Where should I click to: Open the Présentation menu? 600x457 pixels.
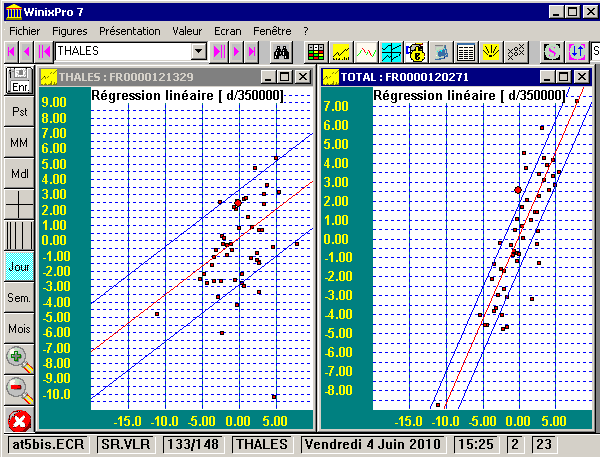[130, 31]
